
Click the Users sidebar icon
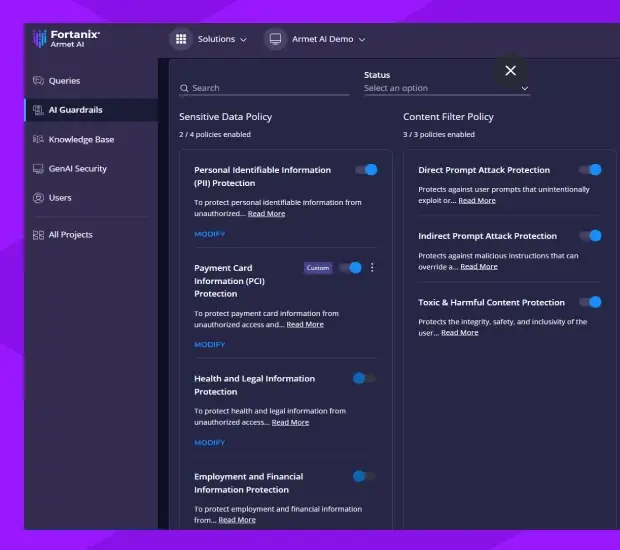(x=39, y=198)
